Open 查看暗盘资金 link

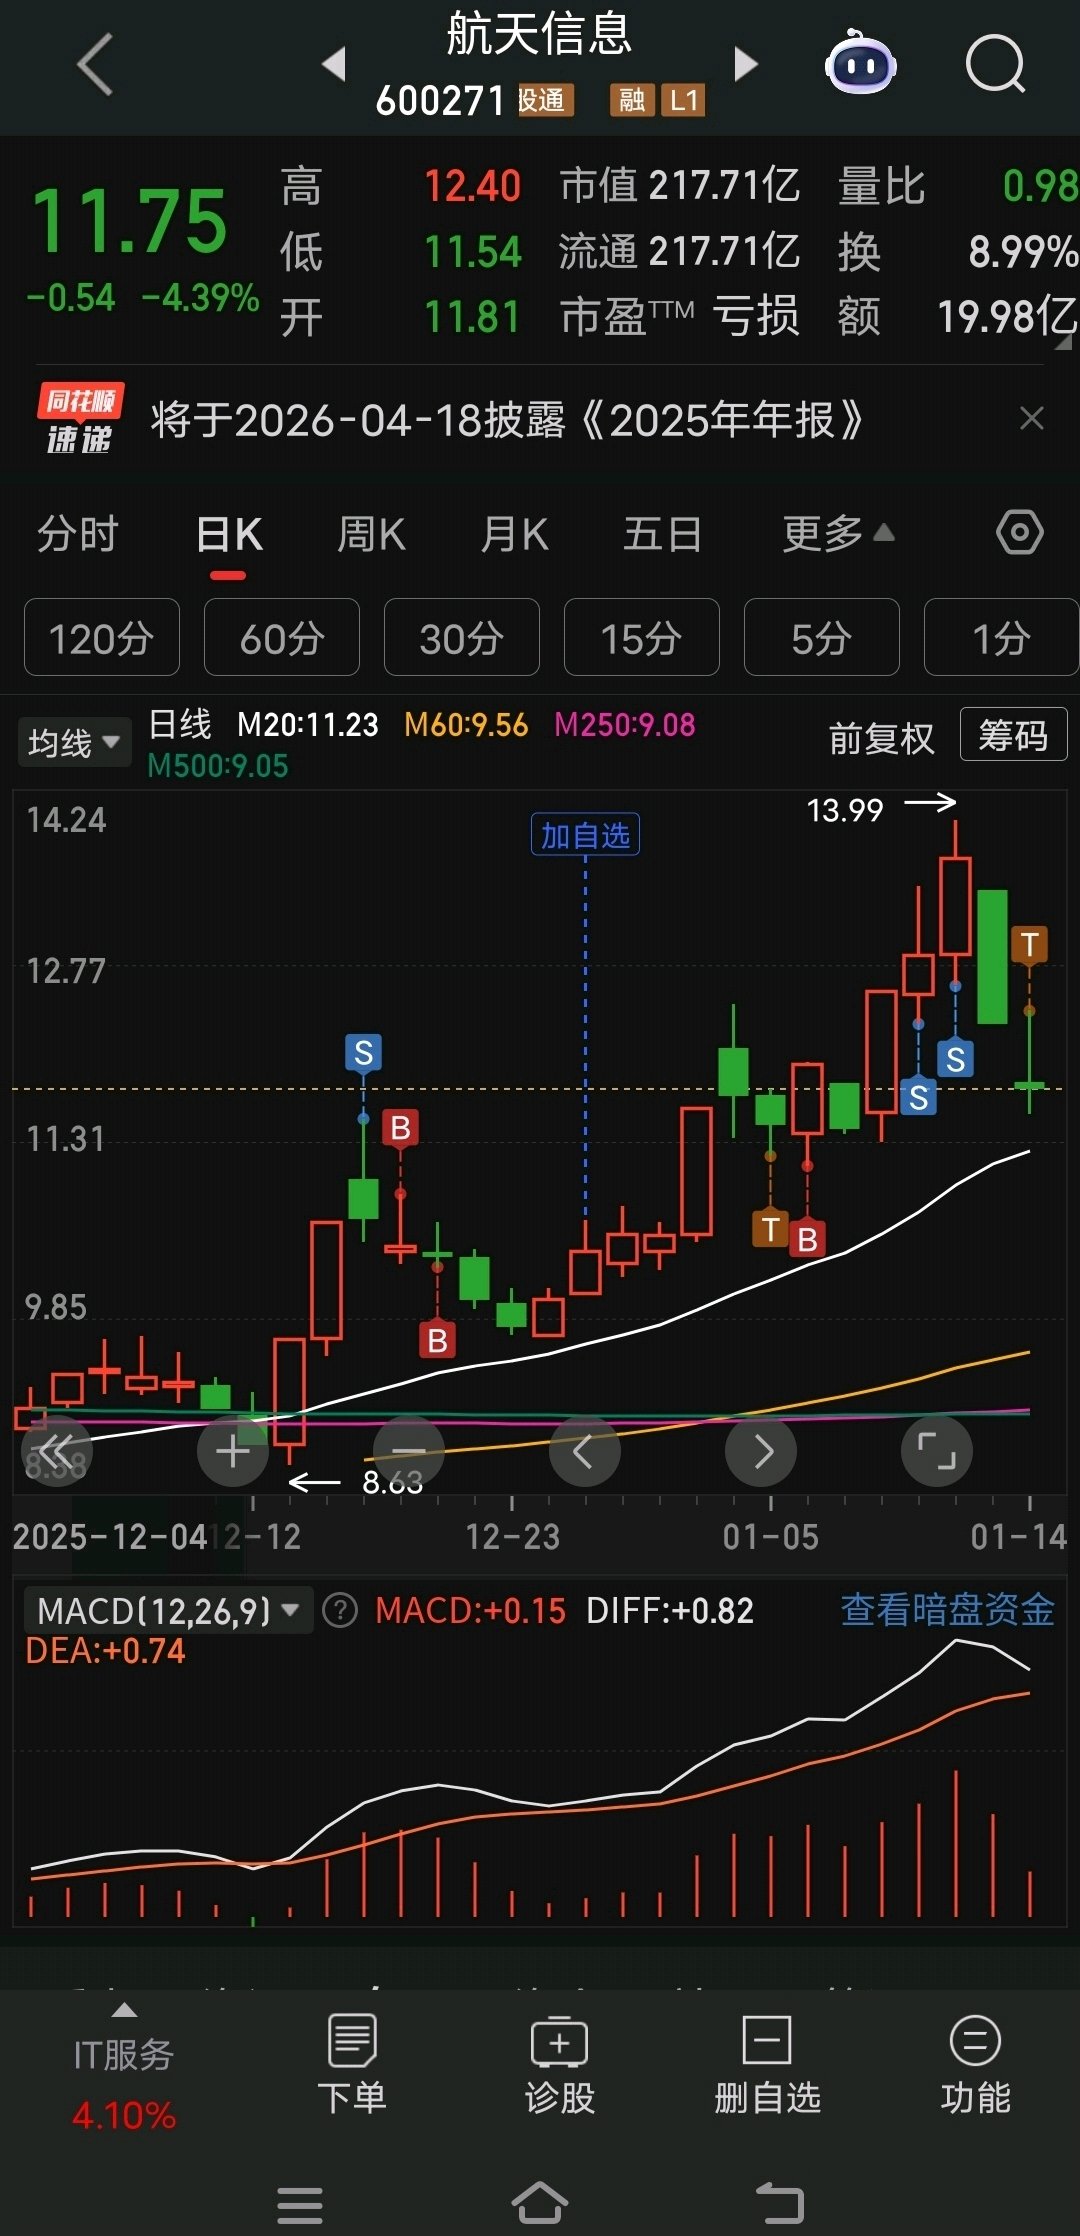pos(948,1609)
